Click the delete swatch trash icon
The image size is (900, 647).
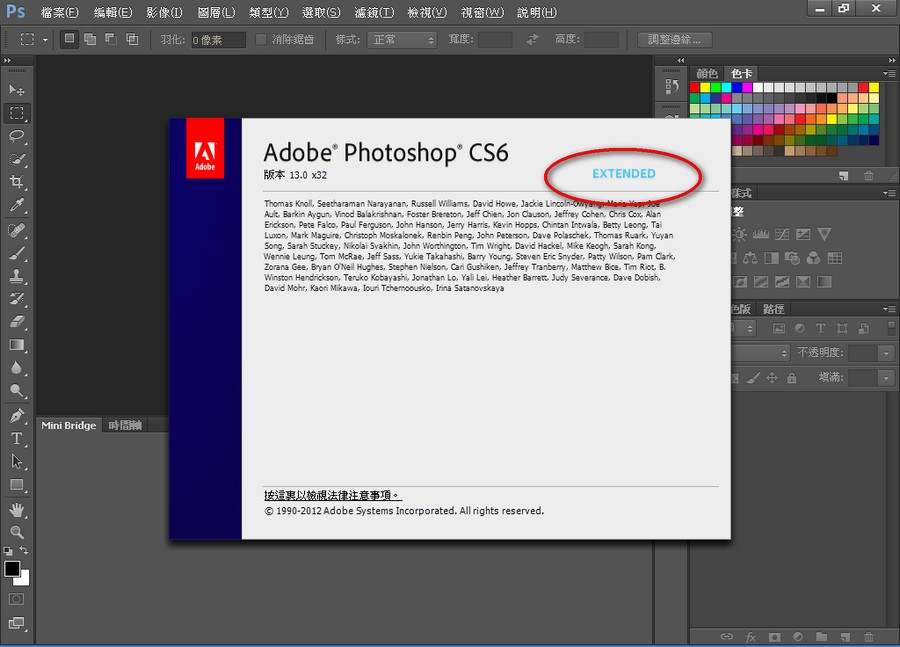pos(868,176)
